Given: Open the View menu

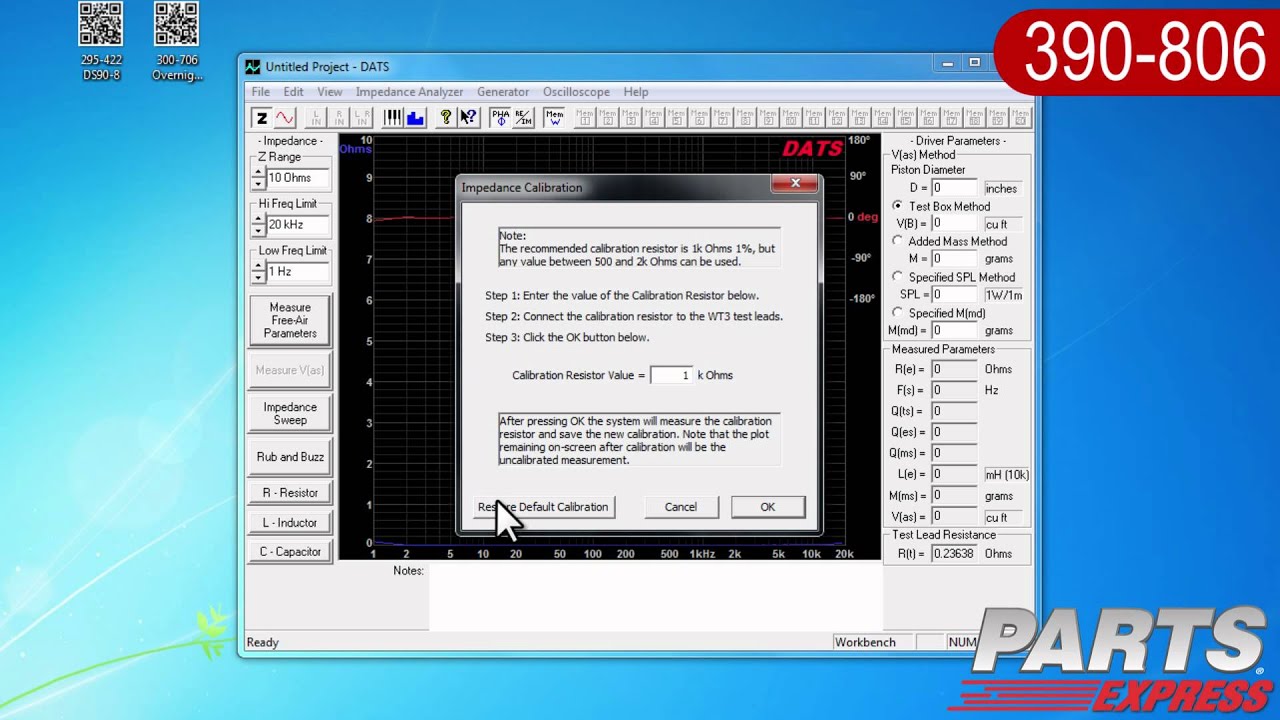Looking at the screenshot, I should [x=329, y=92].
